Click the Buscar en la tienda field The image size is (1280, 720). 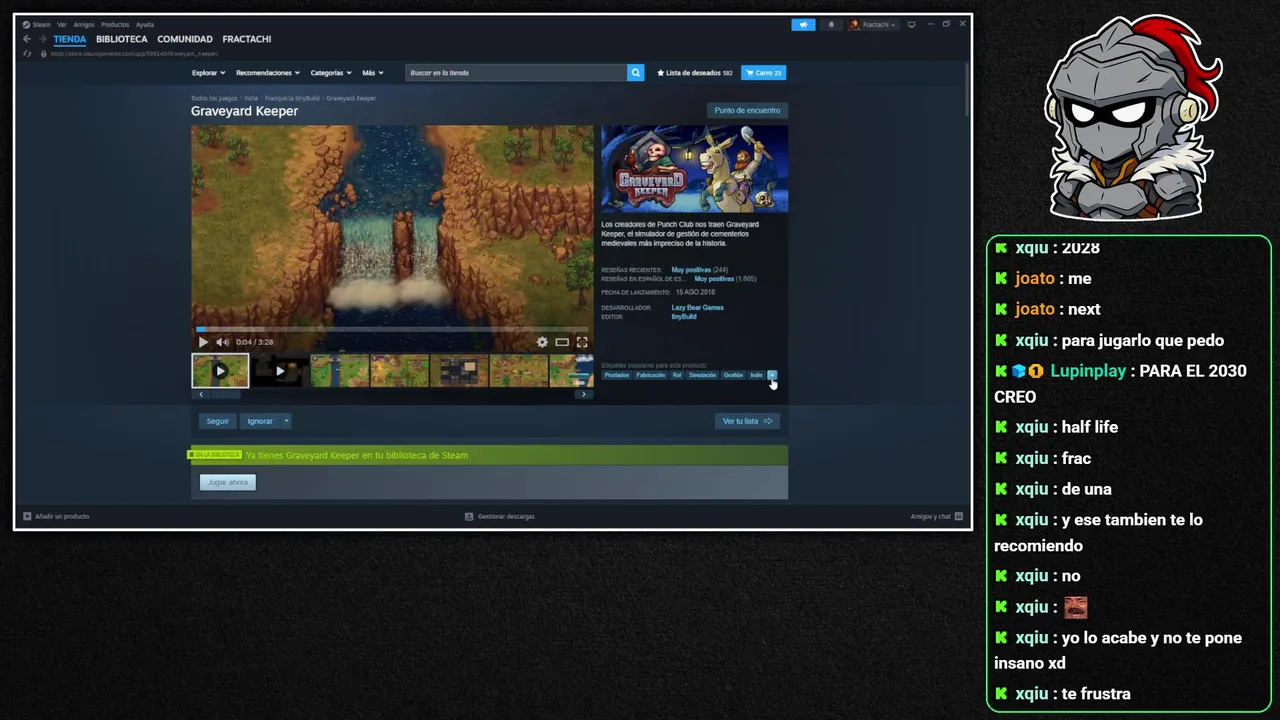pos(516,73)
